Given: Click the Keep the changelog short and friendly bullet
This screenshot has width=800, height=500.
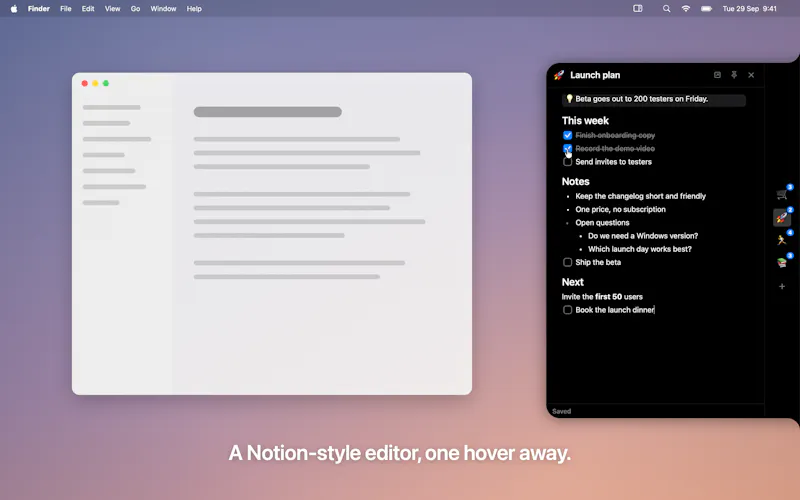Looking at the screenshot, I should tap(641, 196).
